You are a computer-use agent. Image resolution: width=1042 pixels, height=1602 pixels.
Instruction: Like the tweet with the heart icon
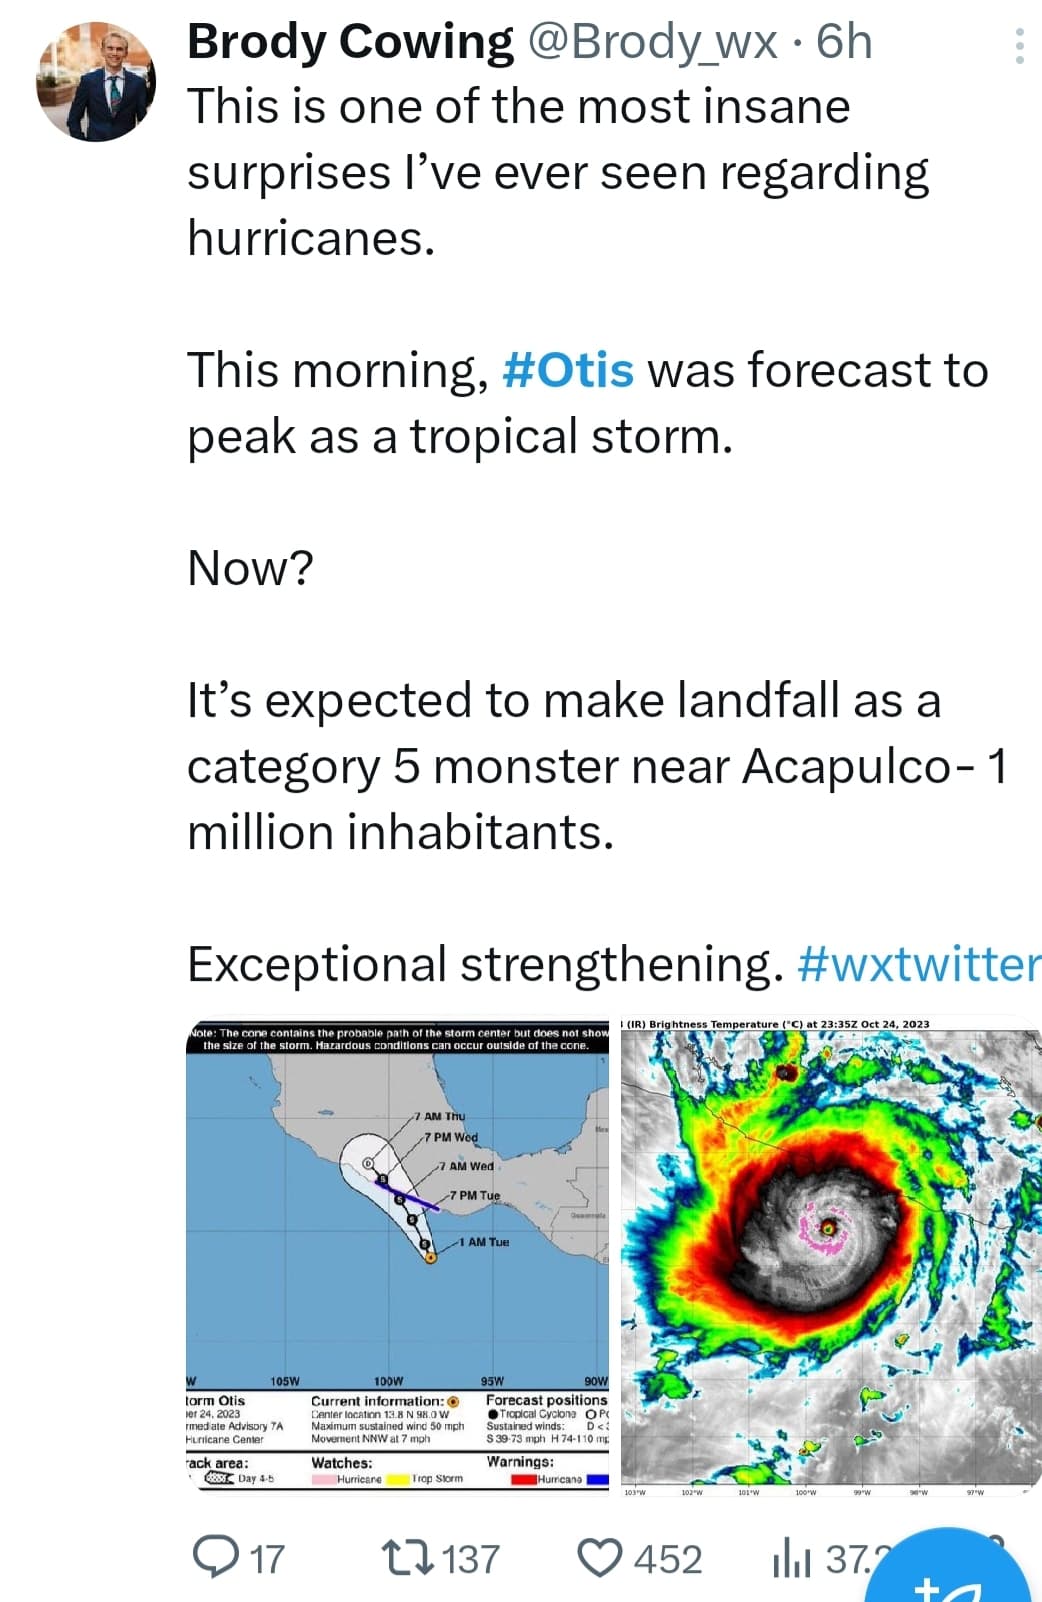click(x=601, y=1558)
